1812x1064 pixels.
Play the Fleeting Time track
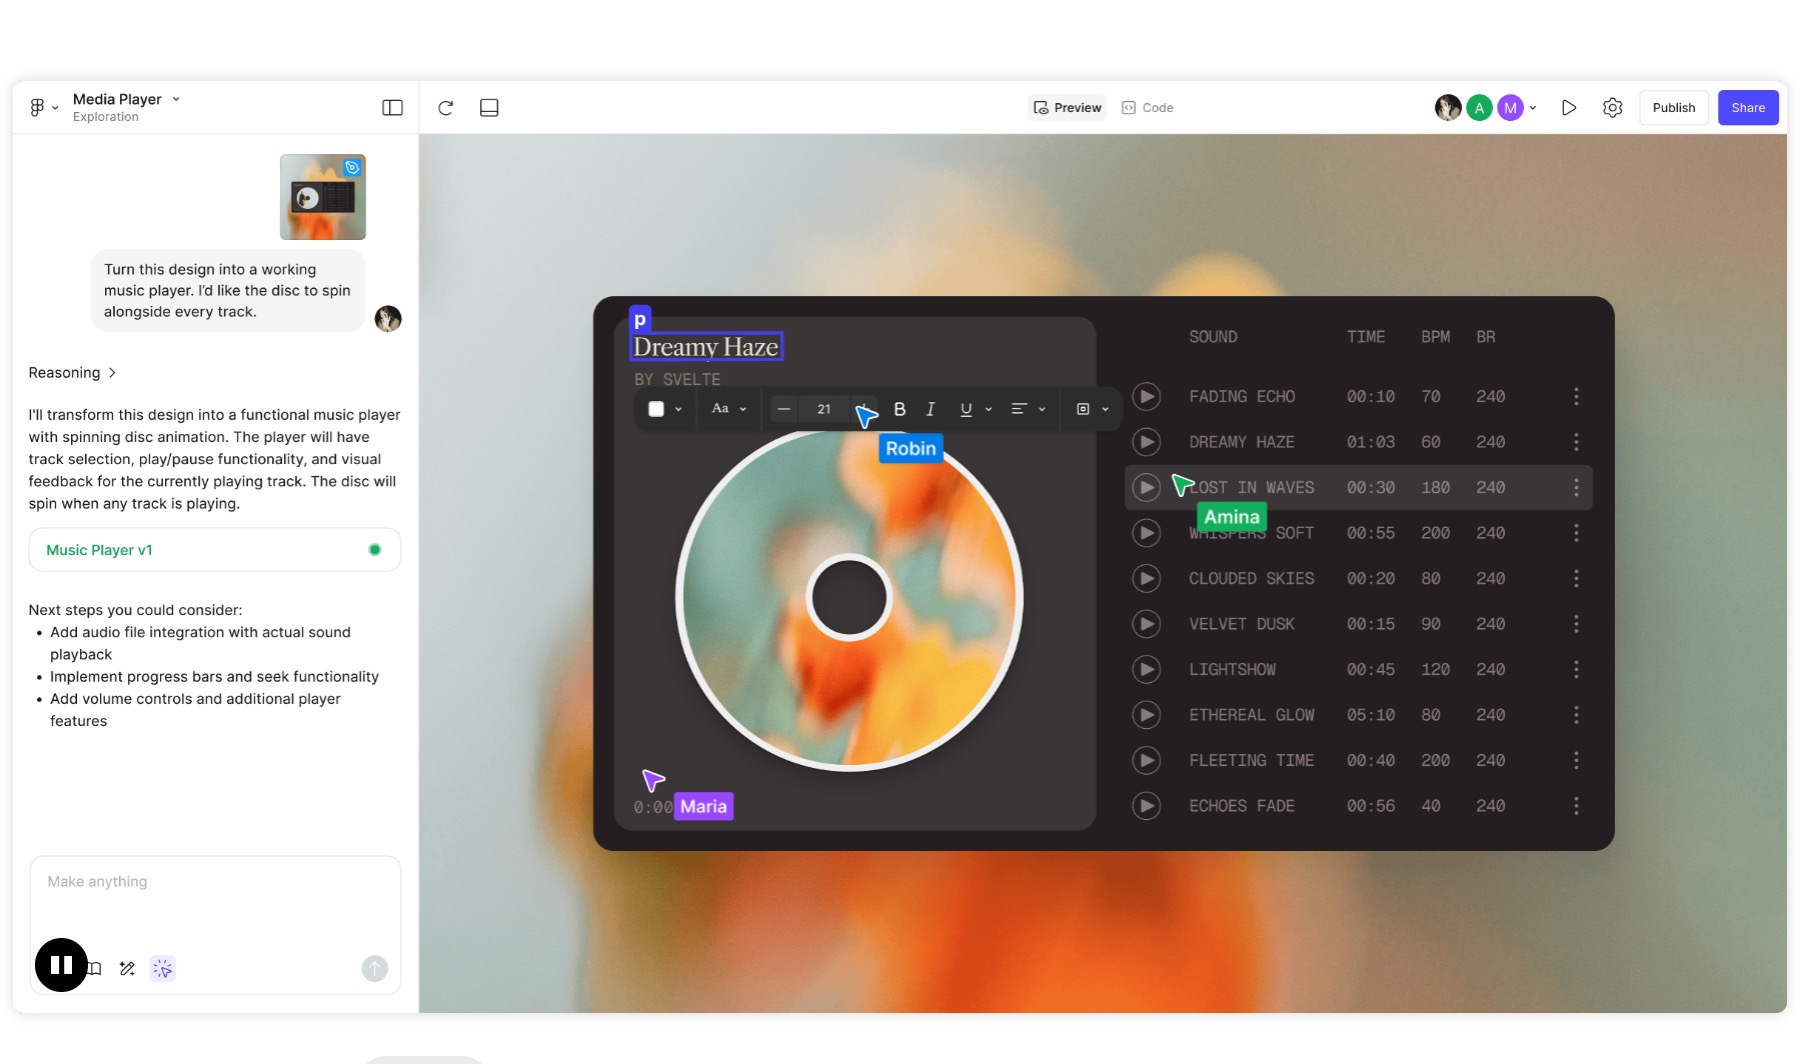(x=1146, y=760)
